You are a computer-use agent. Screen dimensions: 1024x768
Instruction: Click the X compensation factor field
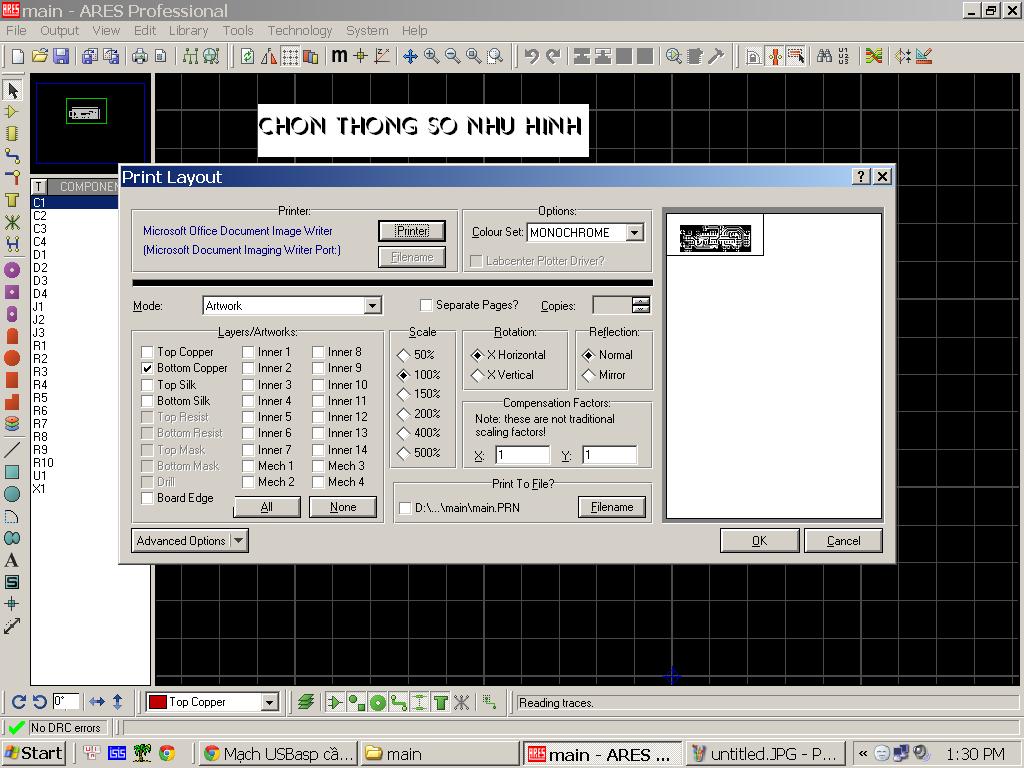coord(522,455)
